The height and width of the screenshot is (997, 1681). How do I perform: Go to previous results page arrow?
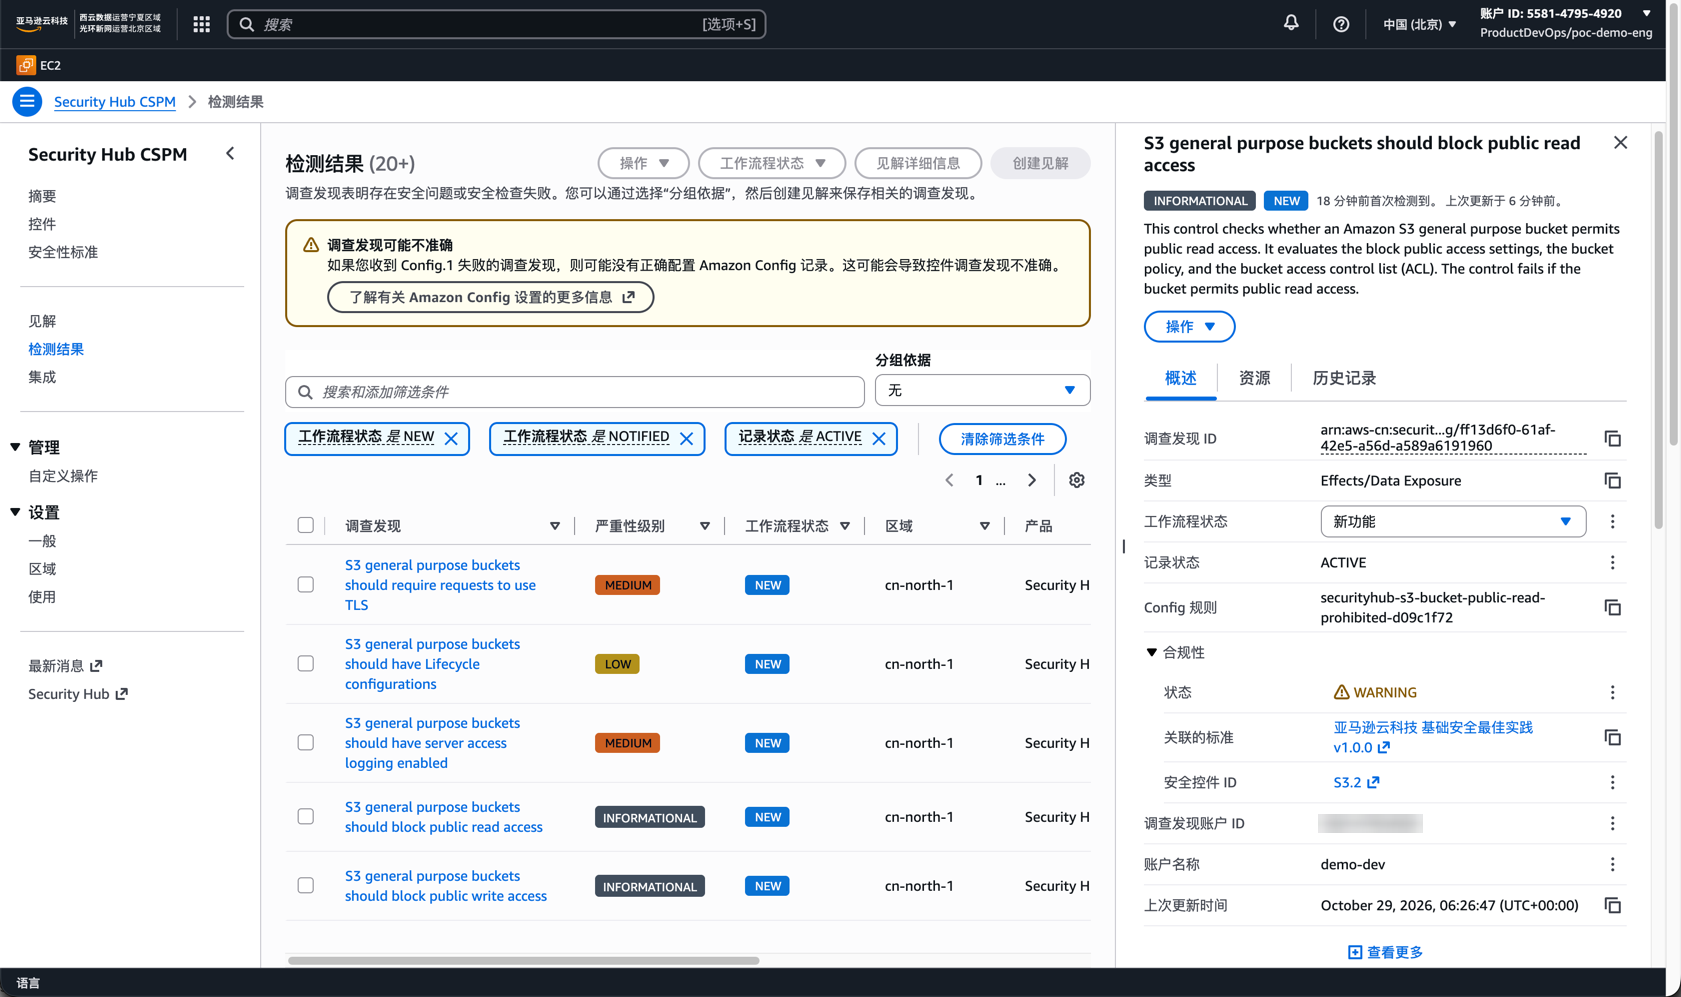(x=950, y=481)
